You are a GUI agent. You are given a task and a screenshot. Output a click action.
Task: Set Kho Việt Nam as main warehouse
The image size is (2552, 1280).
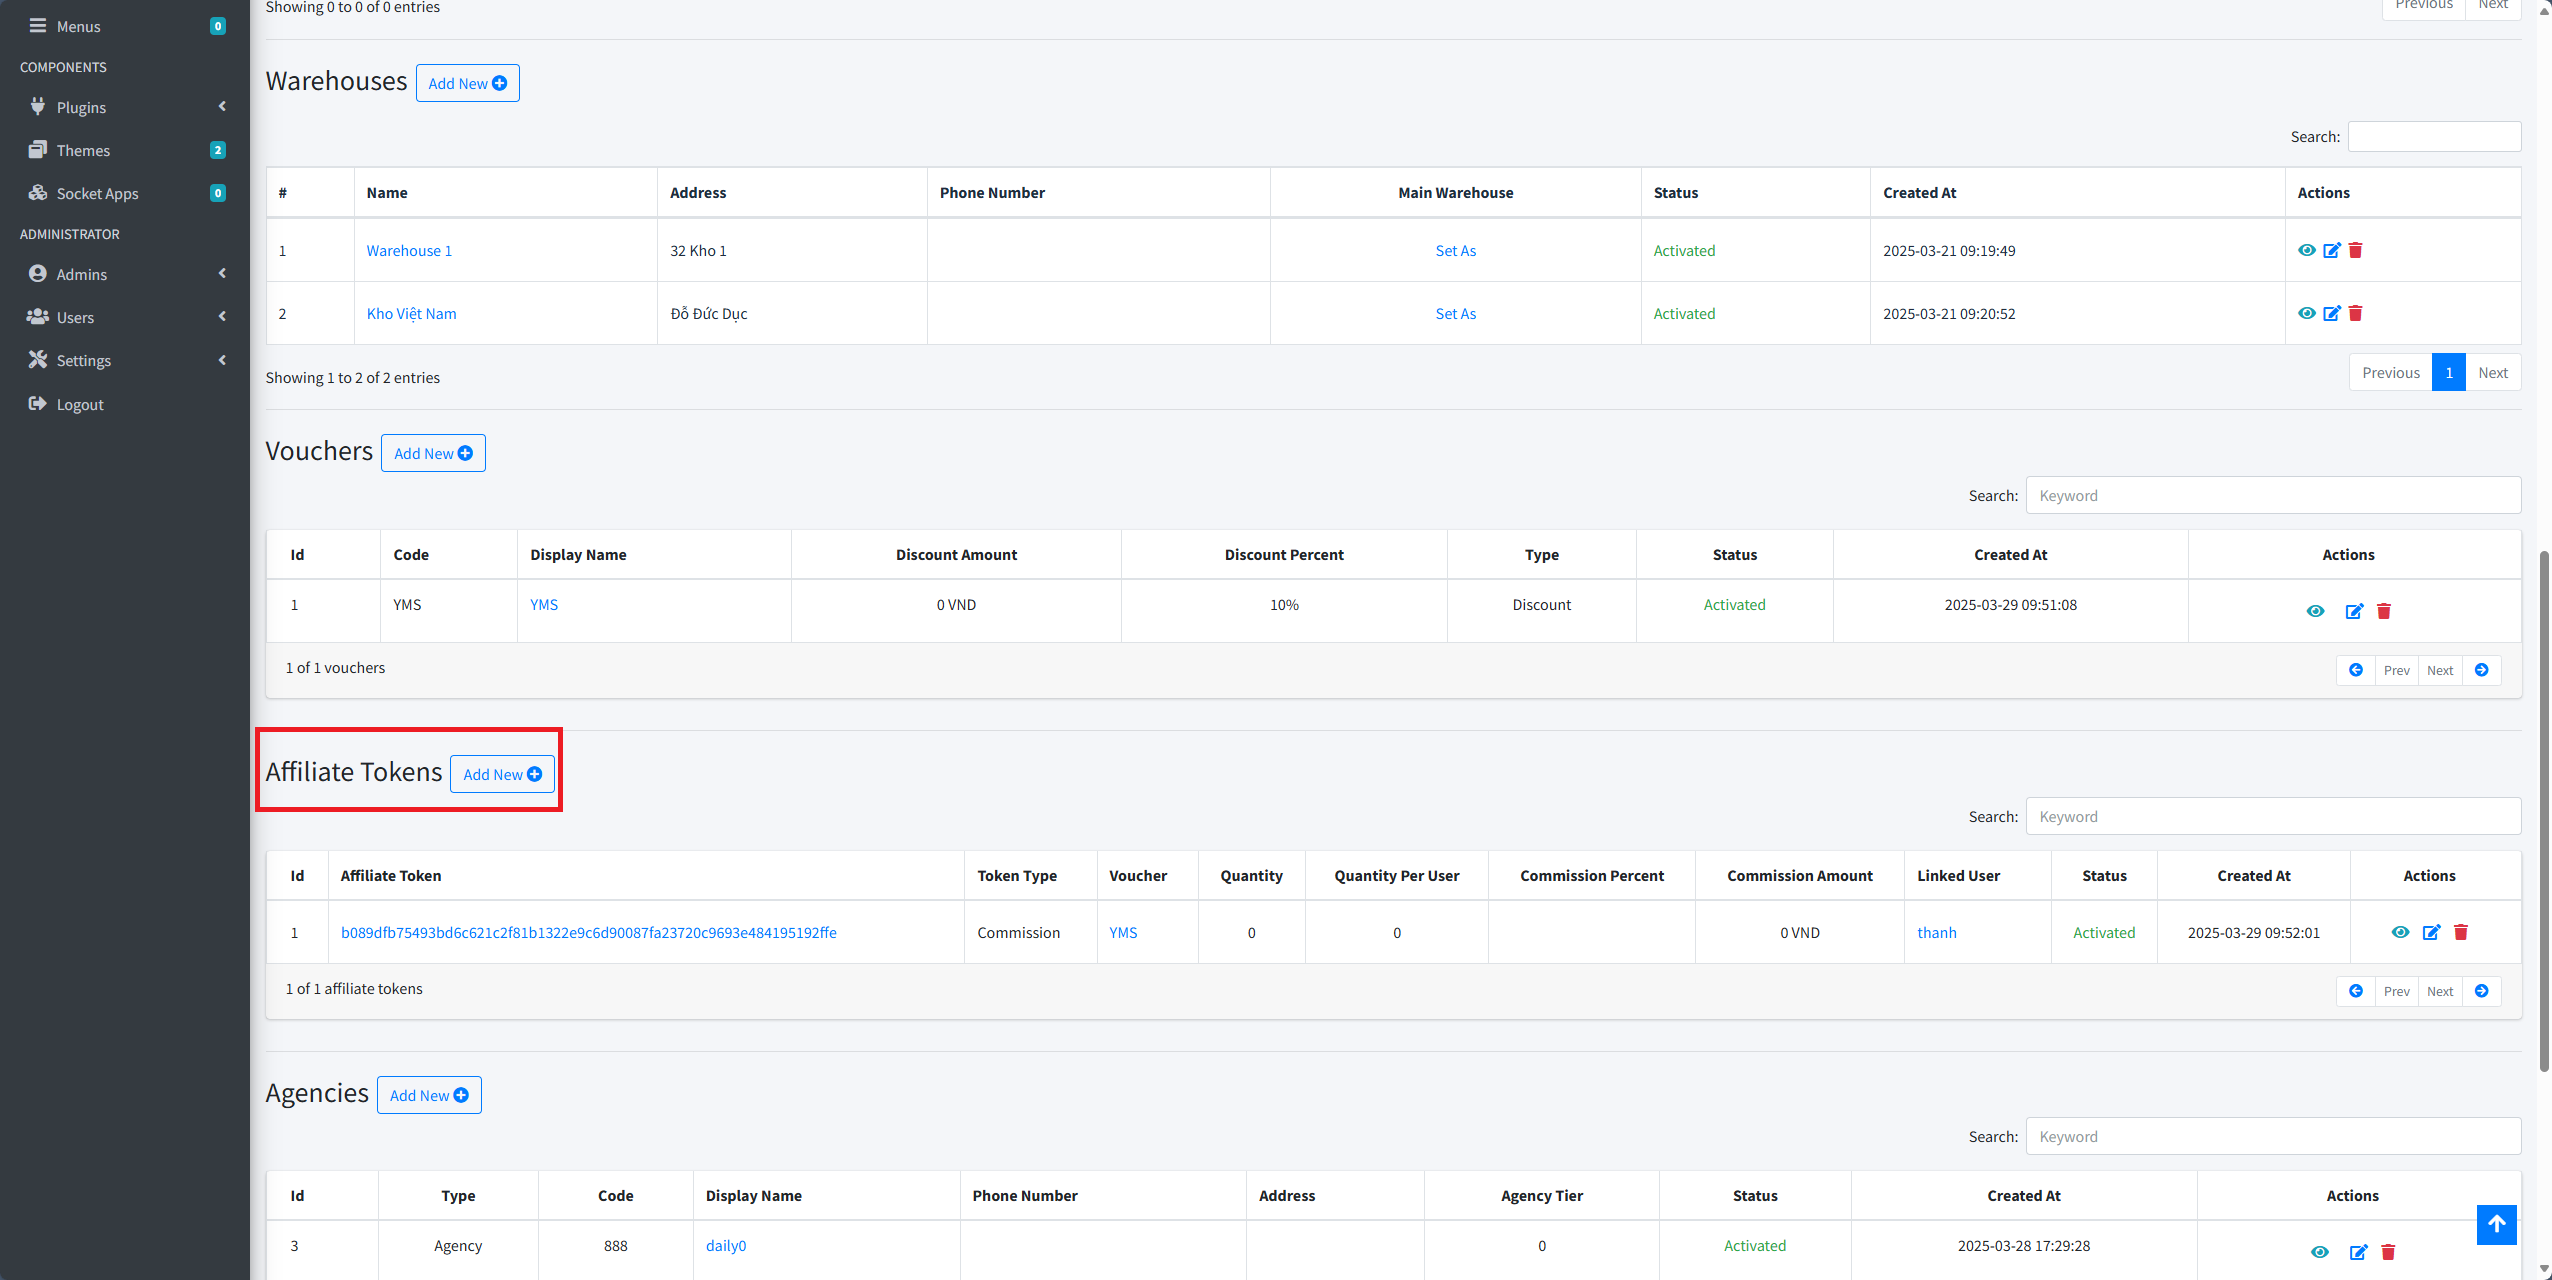click(x=1455, y=313)
